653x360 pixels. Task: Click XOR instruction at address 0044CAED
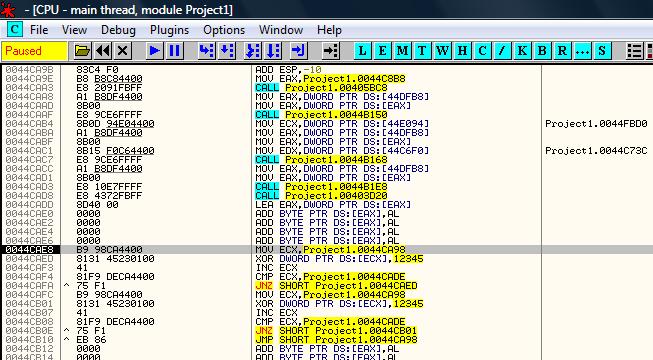[x=339, y=259]
